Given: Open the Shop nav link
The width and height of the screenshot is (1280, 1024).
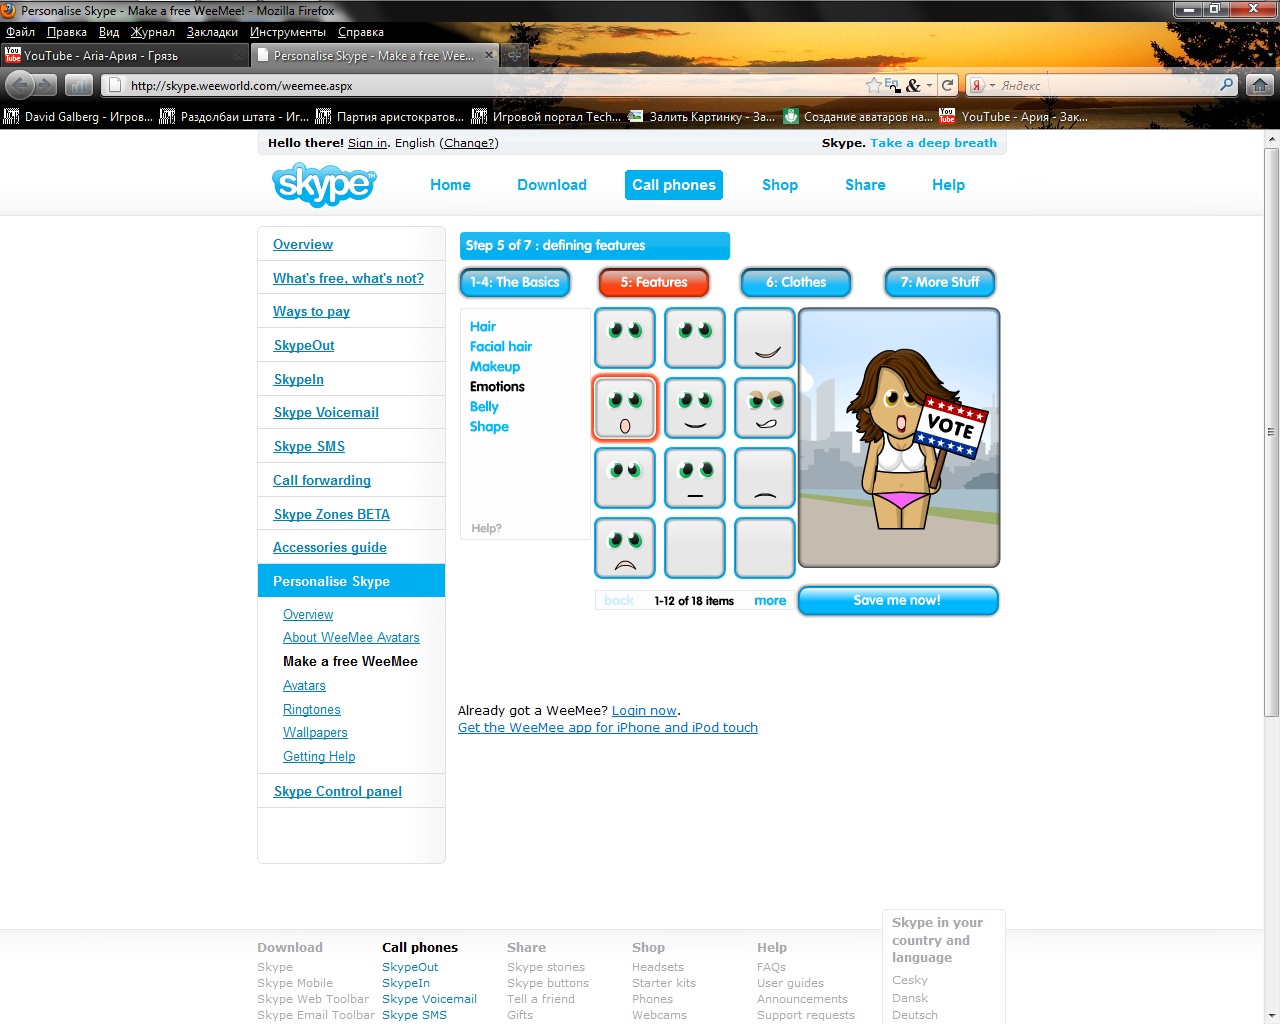Looking at the screenshot, I should point(780,185).
